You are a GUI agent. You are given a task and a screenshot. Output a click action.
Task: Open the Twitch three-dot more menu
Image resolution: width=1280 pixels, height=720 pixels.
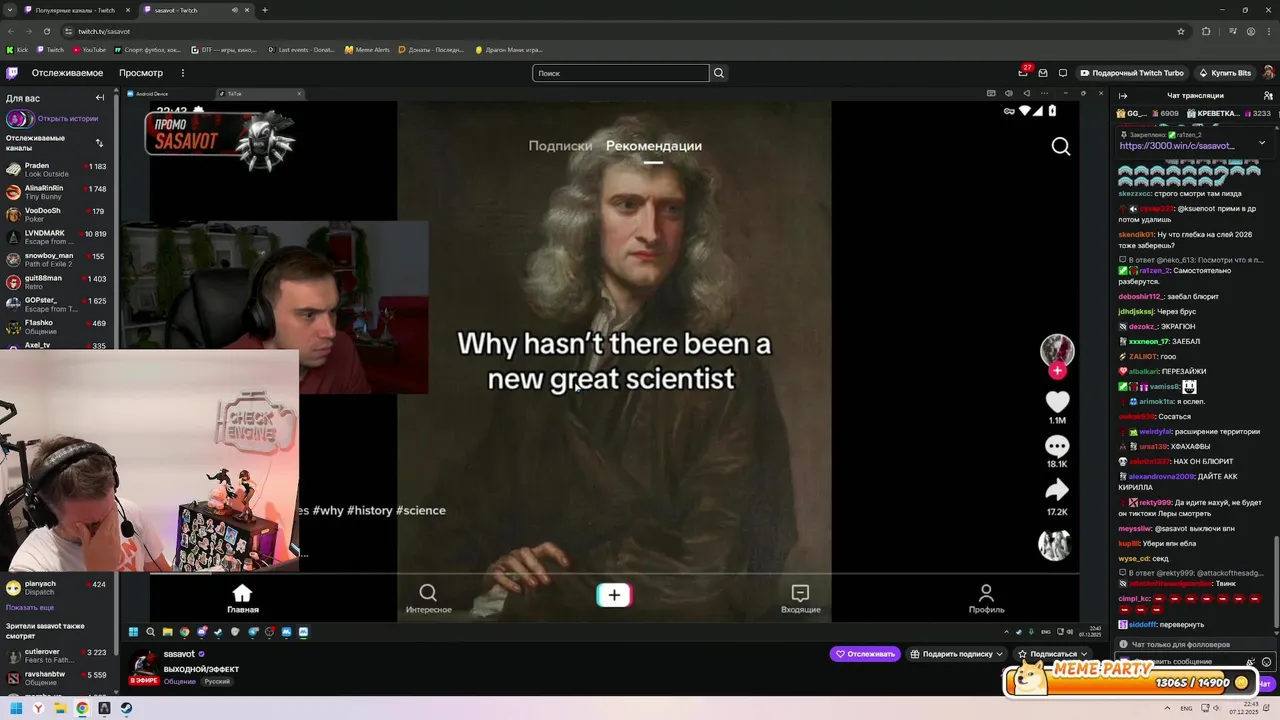point(183,73)
